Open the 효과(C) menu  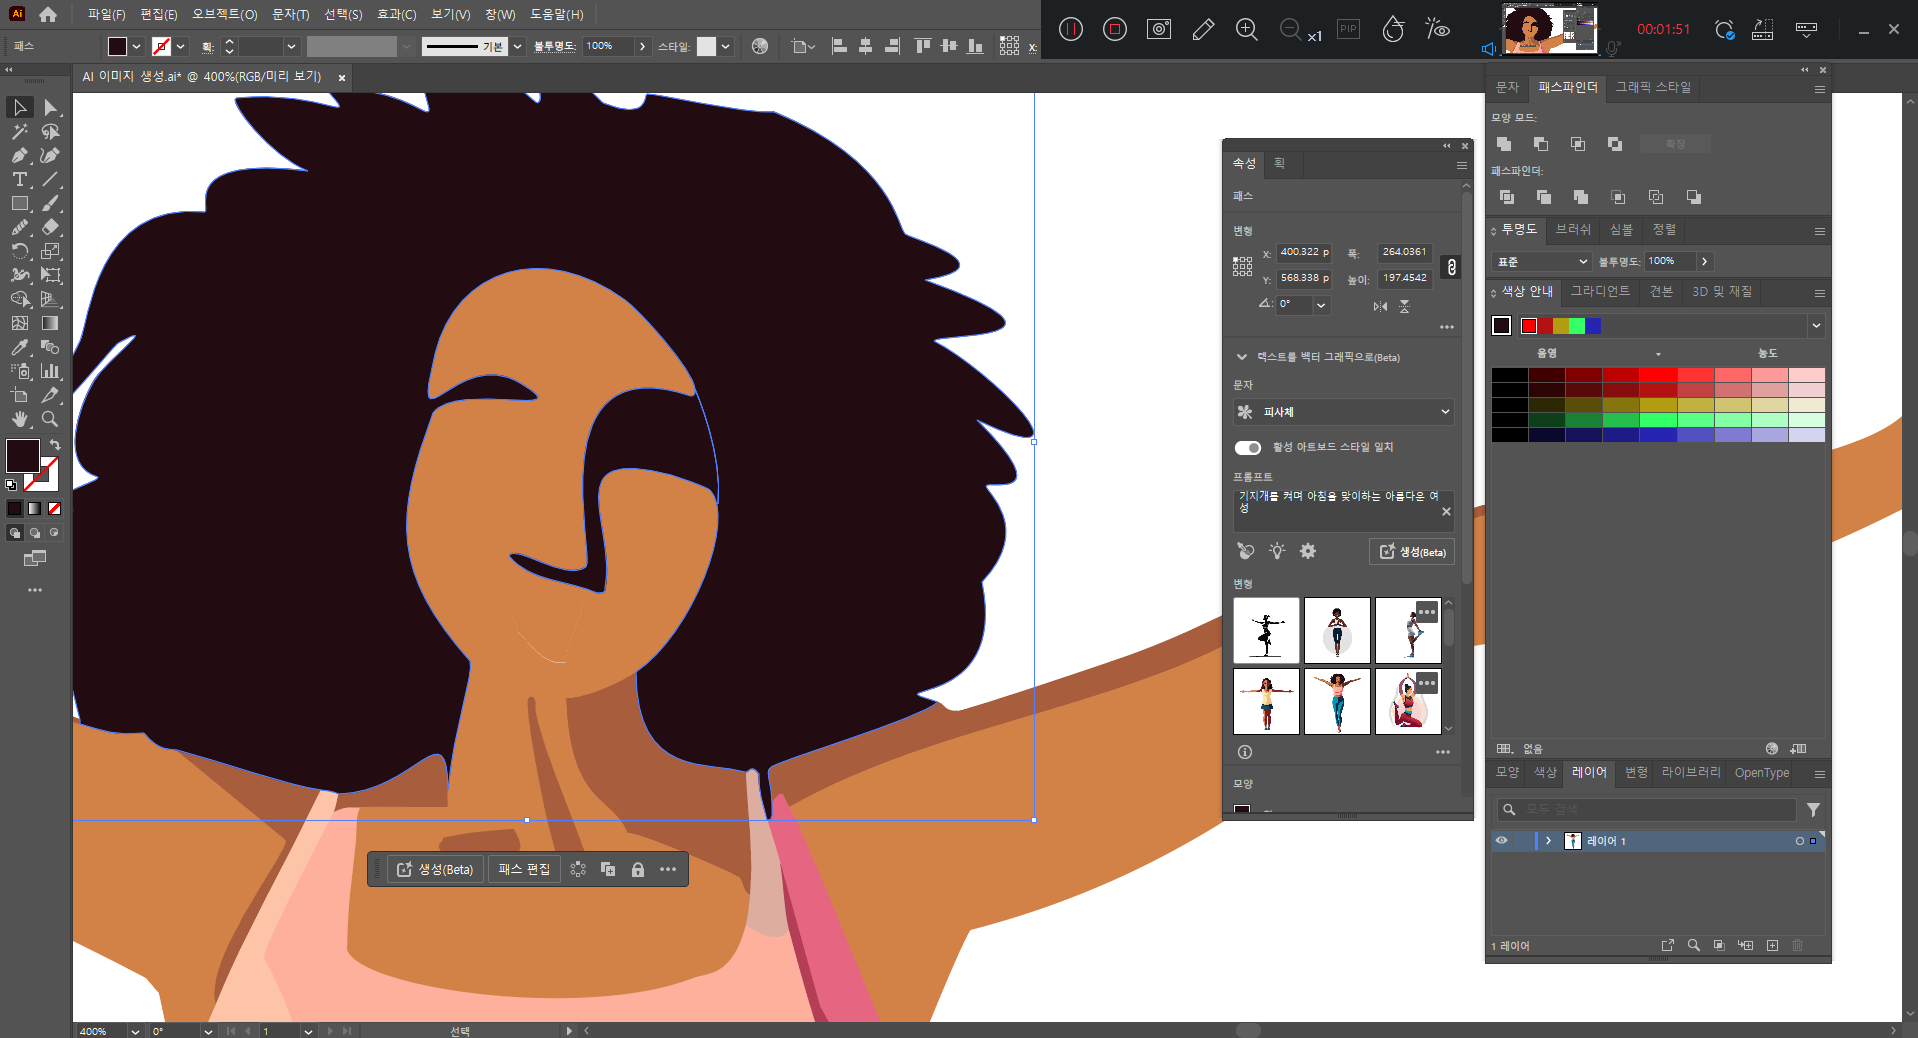tap(396, 14)
